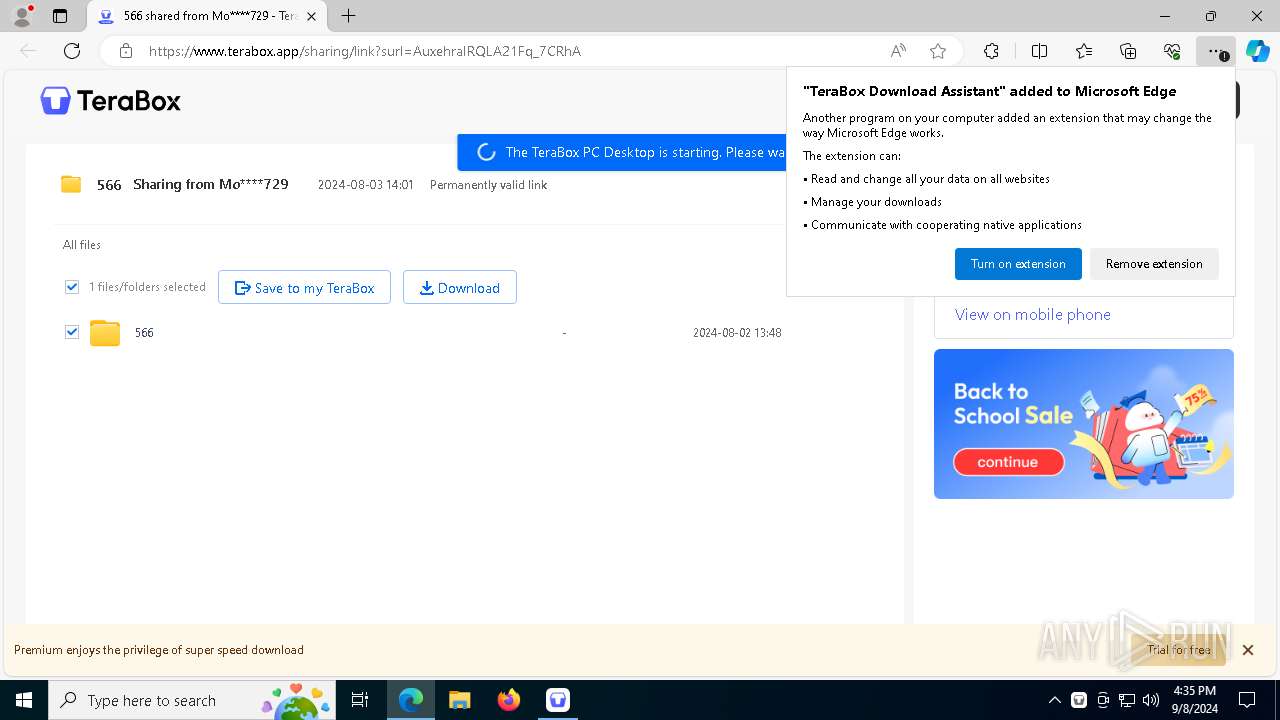Click the Download button

[x=460, y=287]
